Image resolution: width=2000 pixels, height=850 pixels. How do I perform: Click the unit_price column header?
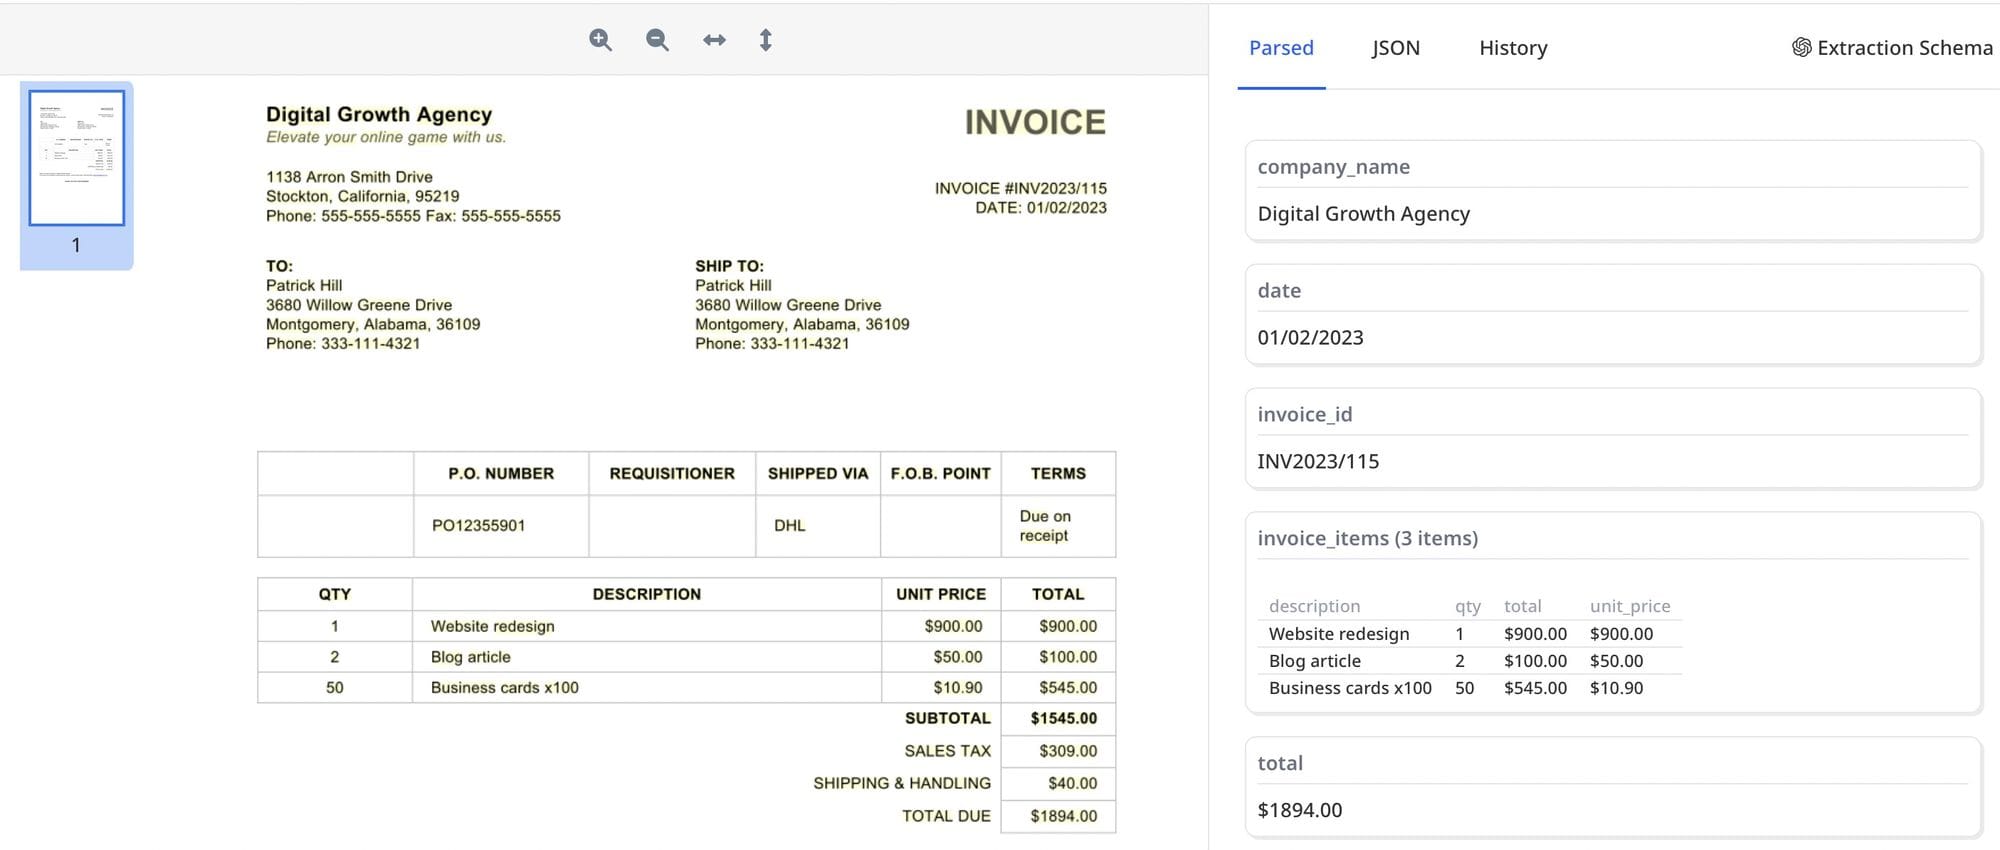[x=1629, y=606]
